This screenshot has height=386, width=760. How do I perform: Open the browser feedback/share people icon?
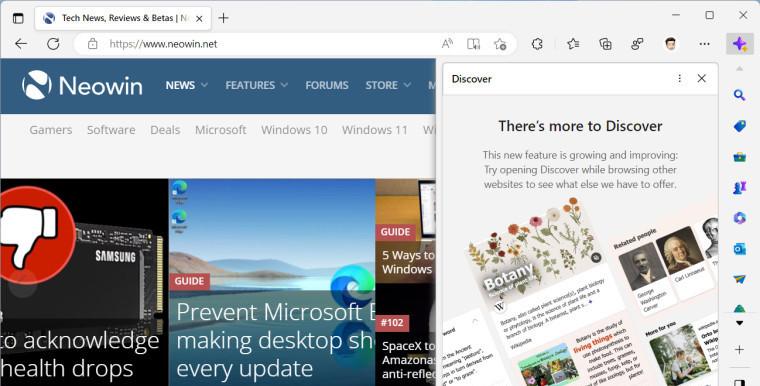coord(637,44)
